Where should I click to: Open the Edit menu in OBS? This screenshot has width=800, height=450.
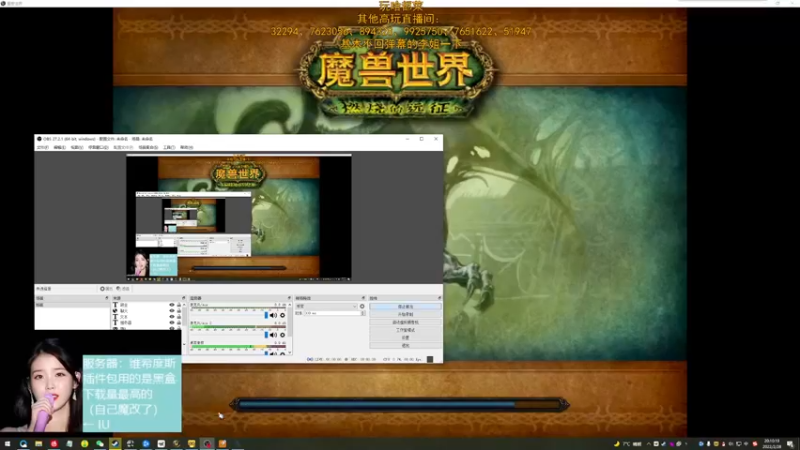(x=60, y=147)
